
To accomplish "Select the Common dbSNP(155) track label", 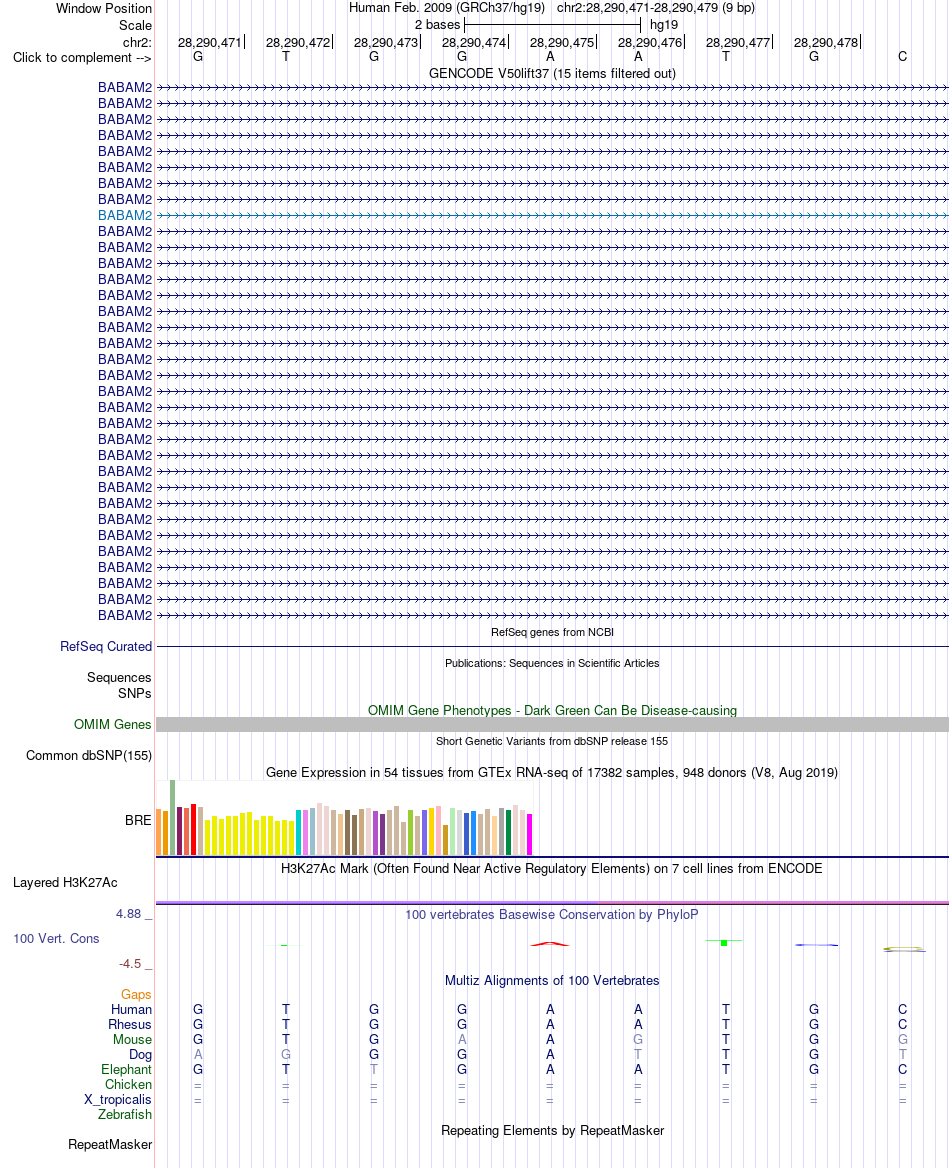I will click(89, 755).
